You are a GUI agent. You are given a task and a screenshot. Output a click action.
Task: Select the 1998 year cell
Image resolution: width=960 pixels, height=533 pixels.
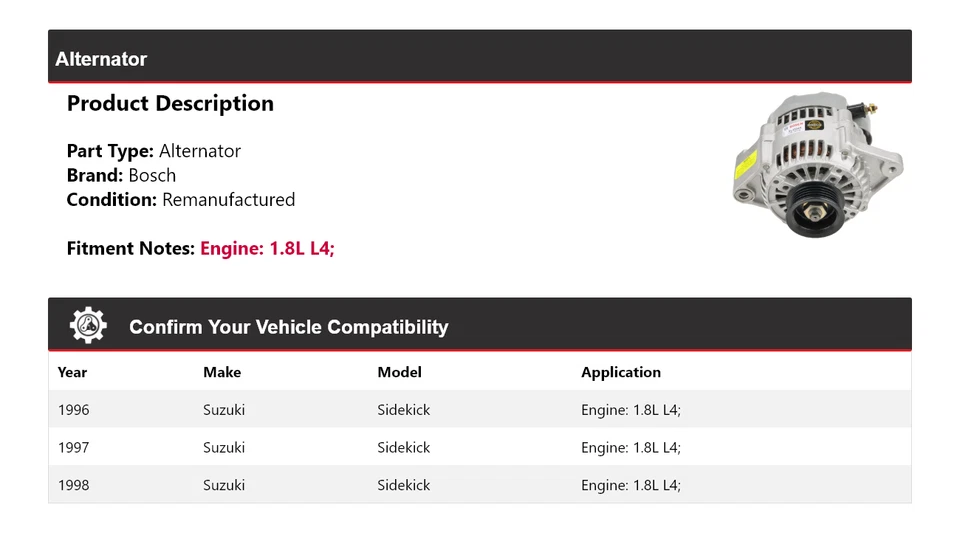(x=73, y=485)
